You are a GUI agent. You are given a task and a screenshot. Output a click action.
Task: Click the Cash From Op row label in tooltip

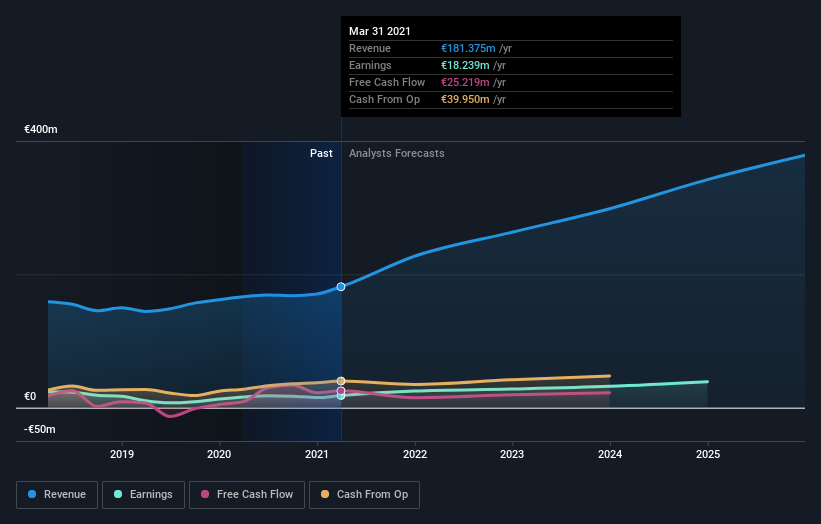coord(384,99)
